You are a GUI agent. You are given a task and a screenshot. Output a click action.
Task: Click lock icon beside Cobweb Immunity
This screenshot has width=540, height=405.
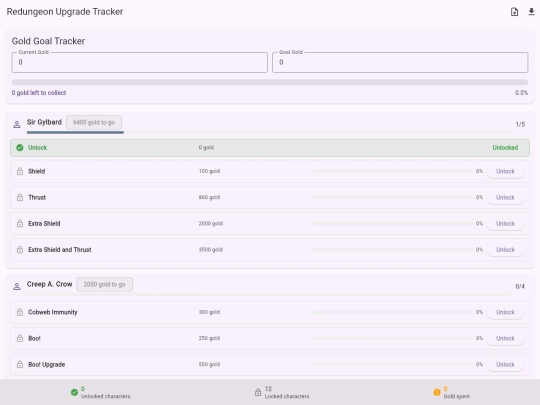coord(20,312)
